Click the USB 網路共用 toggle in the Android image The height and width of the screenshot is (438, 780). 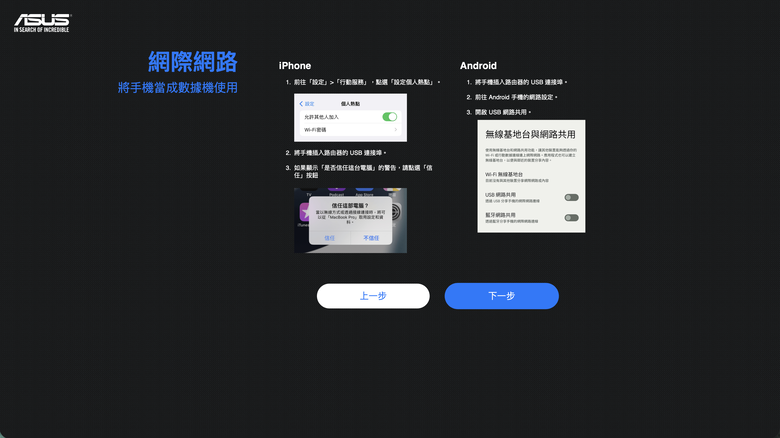(572, 198)
